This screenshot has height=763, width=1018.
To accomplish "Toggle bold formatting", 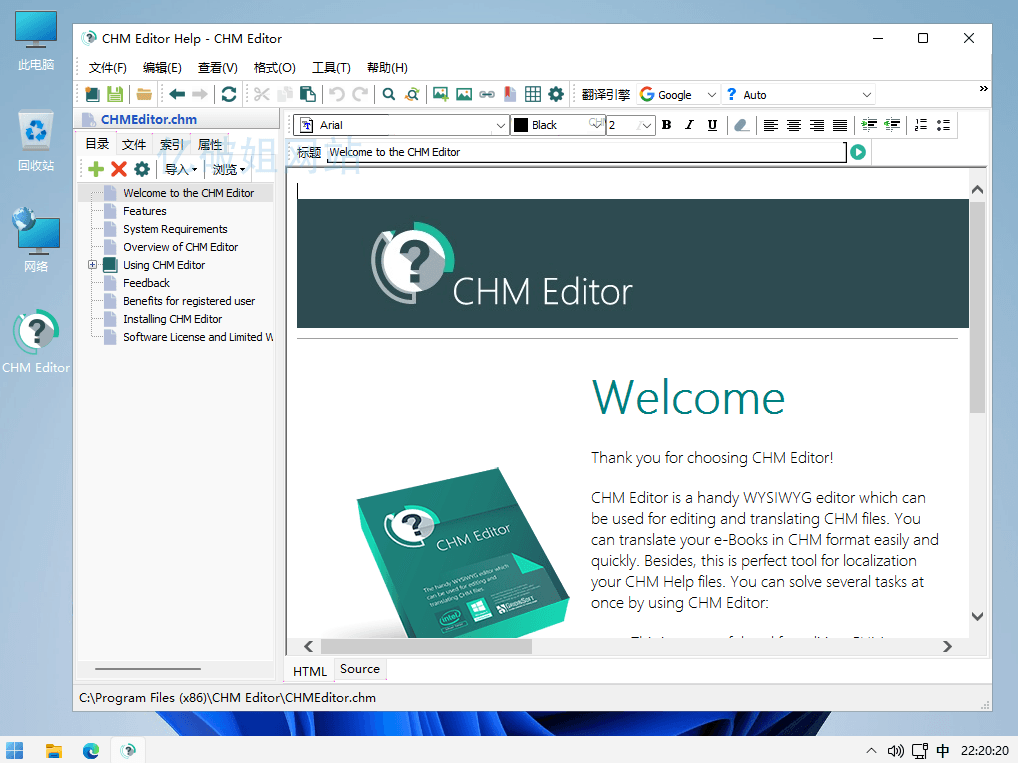I will coord(666,125).
